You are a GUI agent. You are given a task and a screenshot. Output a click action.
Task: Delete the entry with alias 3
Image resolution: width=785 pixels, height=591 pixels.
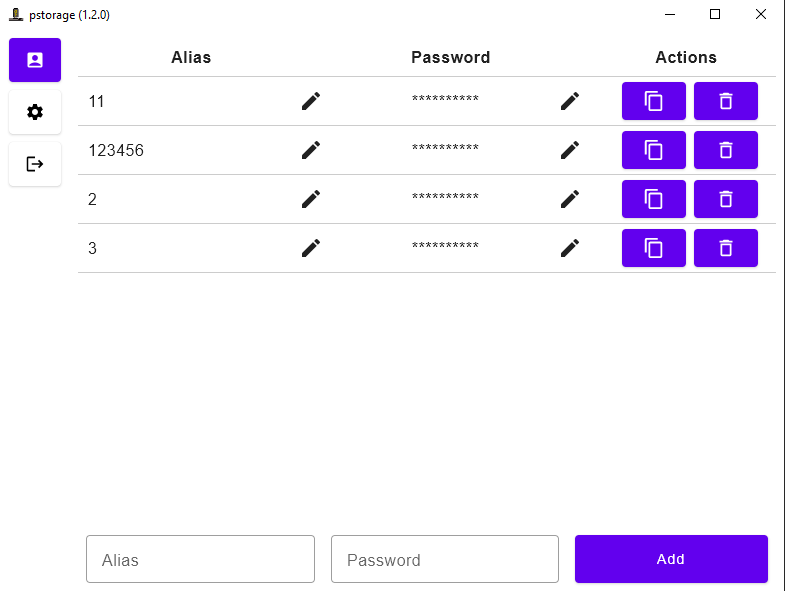click(726, 248)
